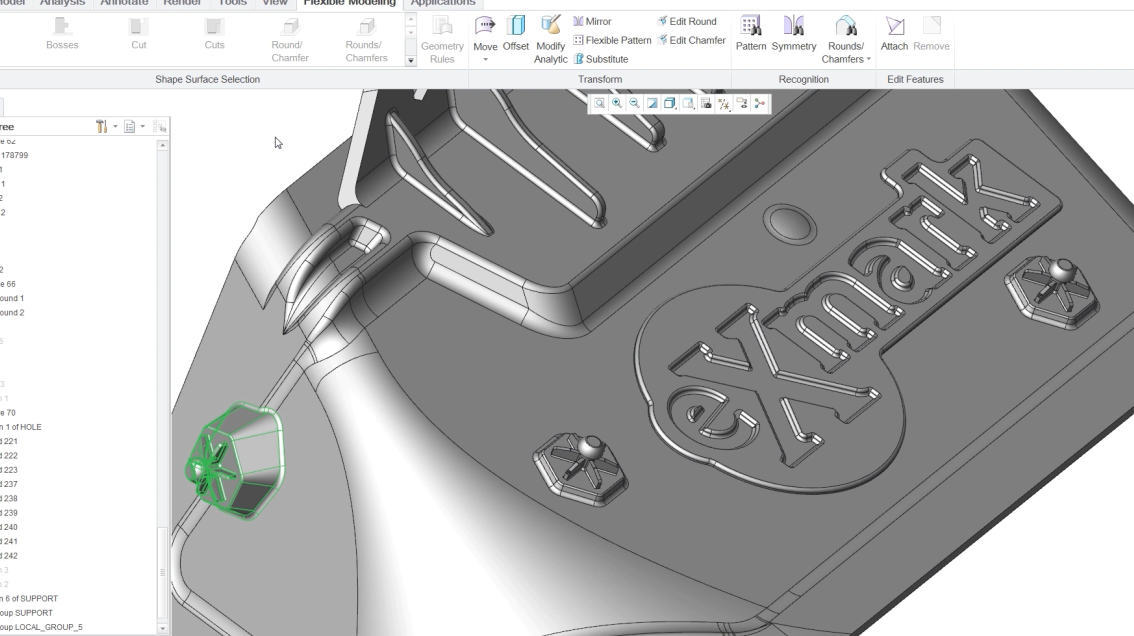This screenshot has width=1134, height=636.
Task: Open Geometry Rules
Action: pos(442,41)
